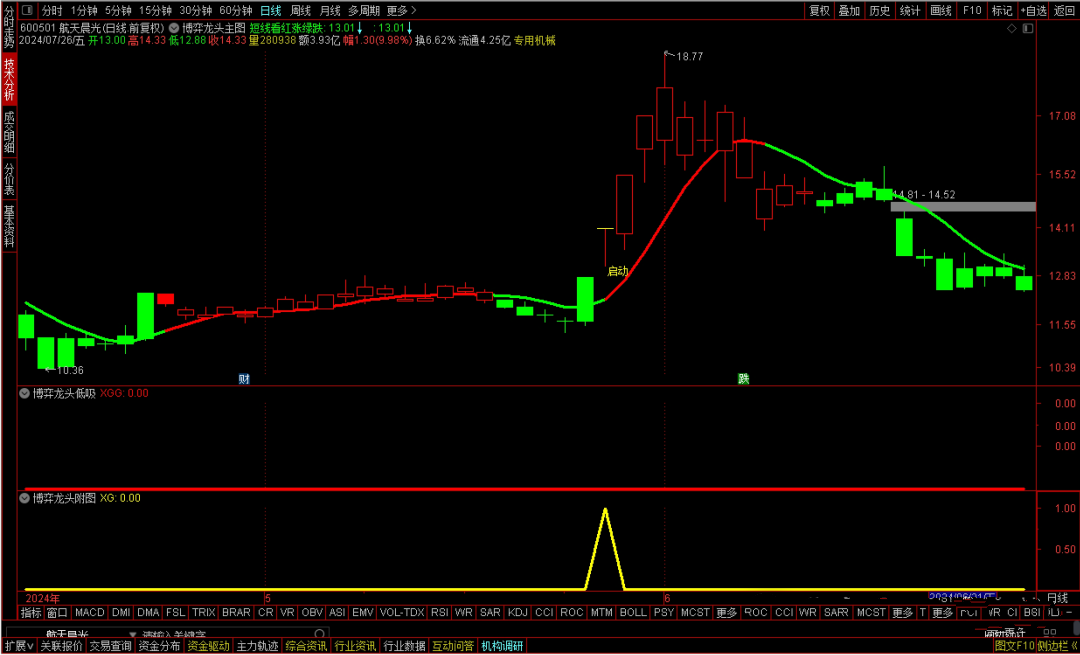
Task: Select the MACD indicator tab
Action: 89,612
